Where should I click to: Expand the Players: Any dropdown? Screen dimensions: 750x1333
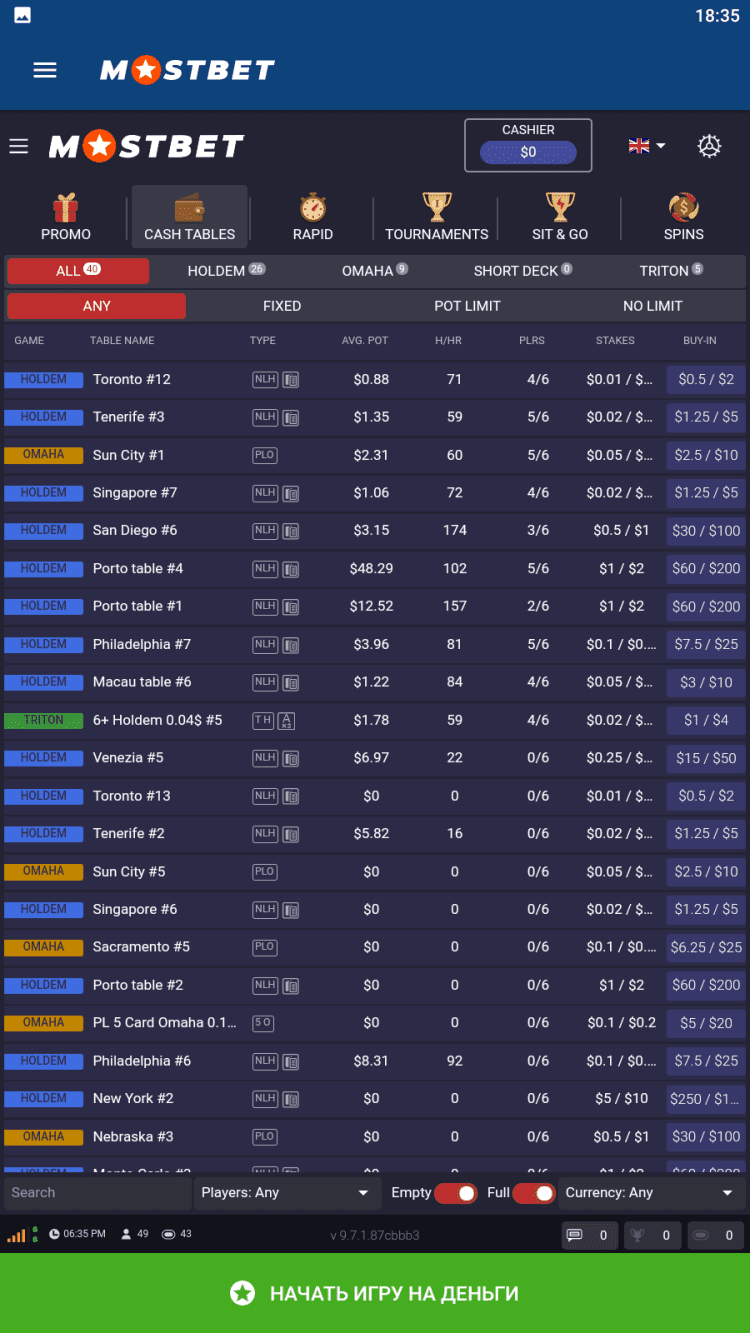tap(285, 1193)
